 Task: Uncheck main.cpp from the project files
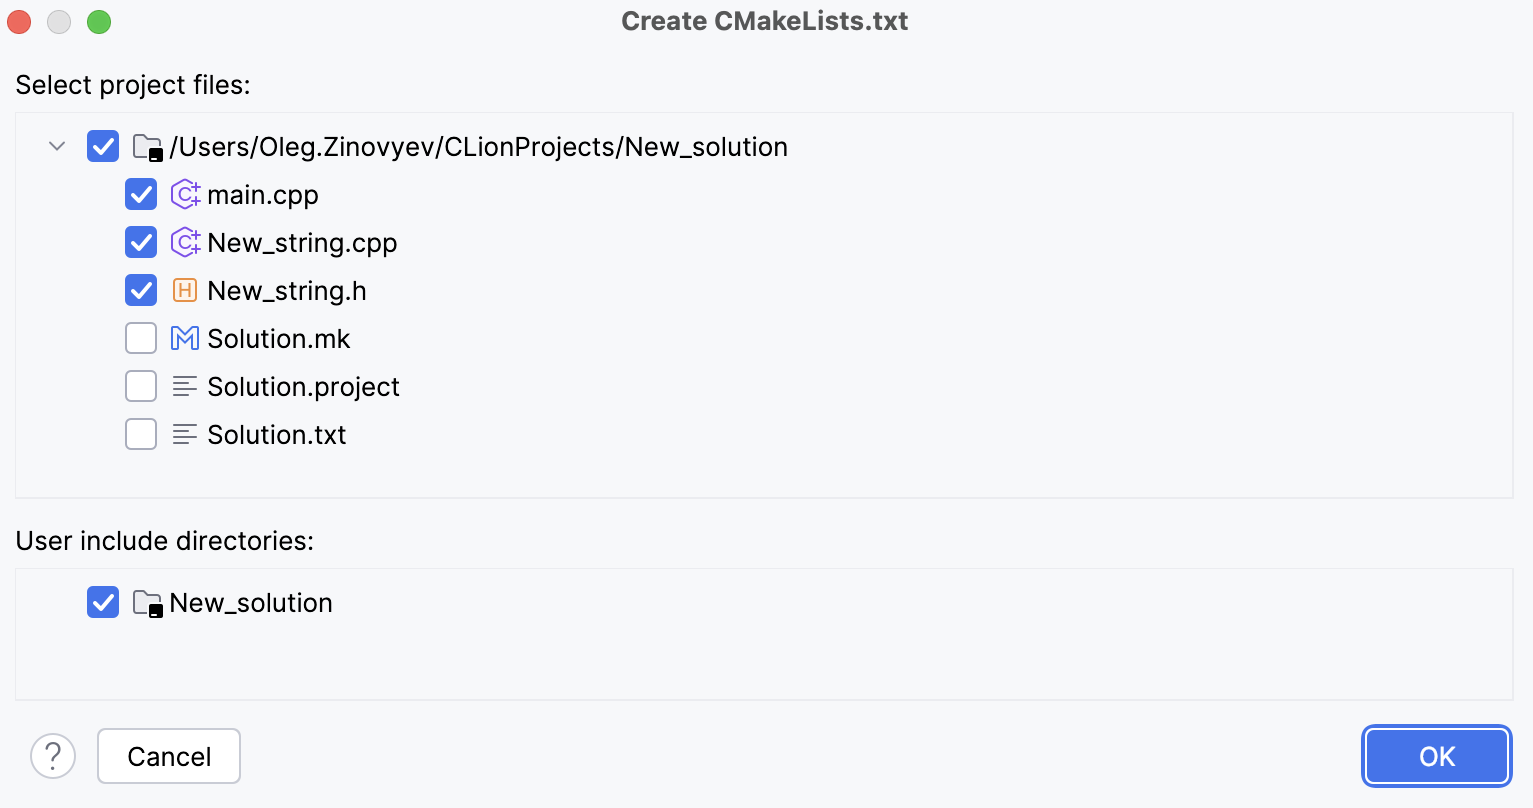coord(141,194)
